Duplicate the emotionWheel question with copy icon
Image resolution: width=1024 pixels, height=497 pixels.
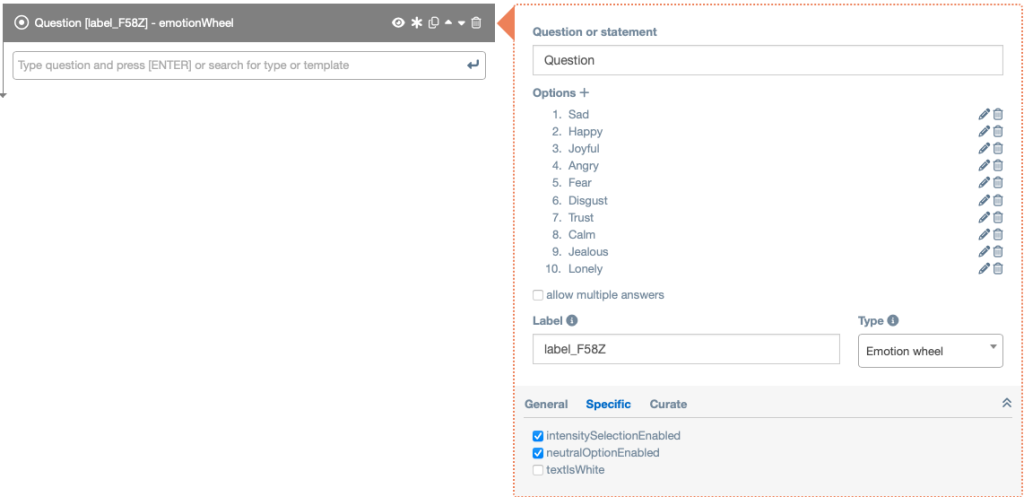433,22
